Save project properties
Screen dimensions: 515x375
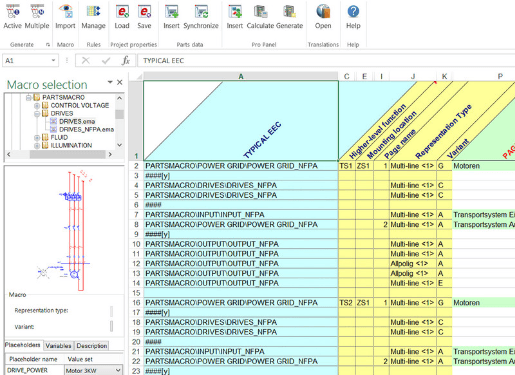pyautogui.click(x=144, y=17)
